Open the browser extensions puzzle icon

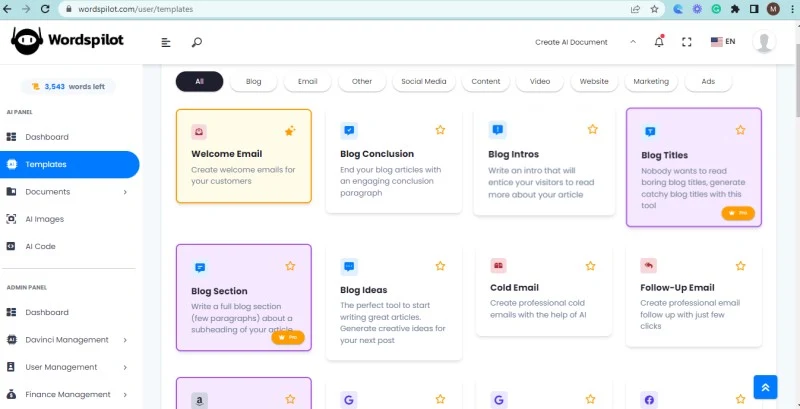pyautogui.click(x=735, y=9)
